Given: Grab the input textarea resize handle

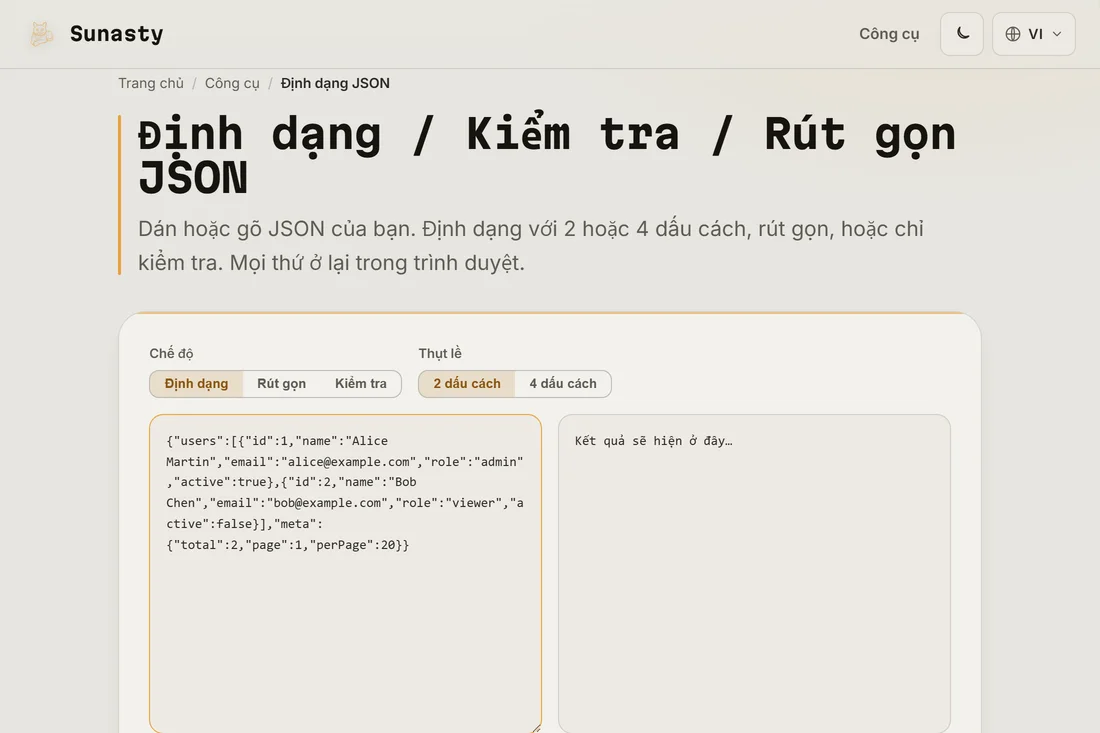Looking at the screenshot, I should (x=536, y=729).
